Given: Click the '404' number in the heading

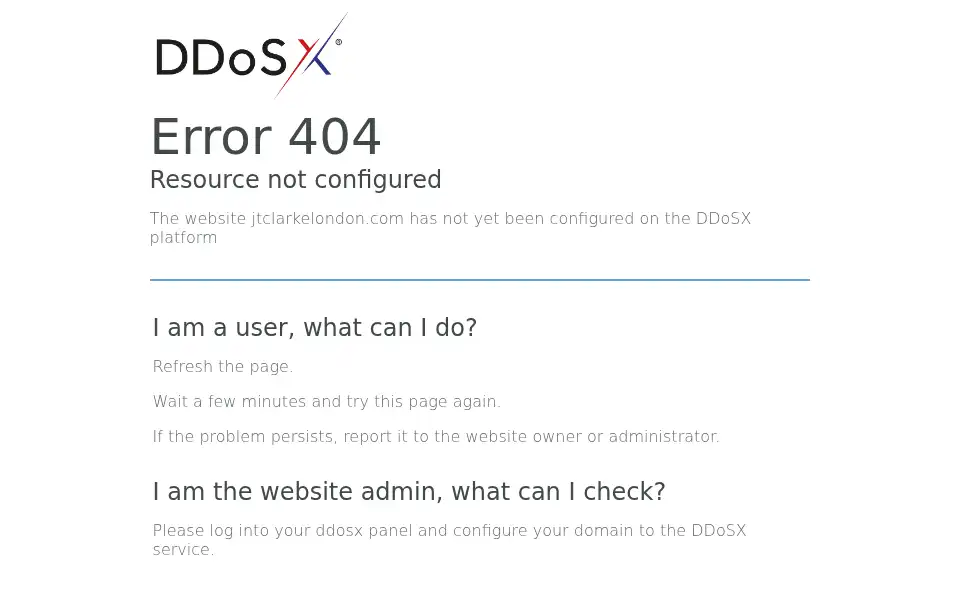Looking at the screenshot, I should click(335, 137).
